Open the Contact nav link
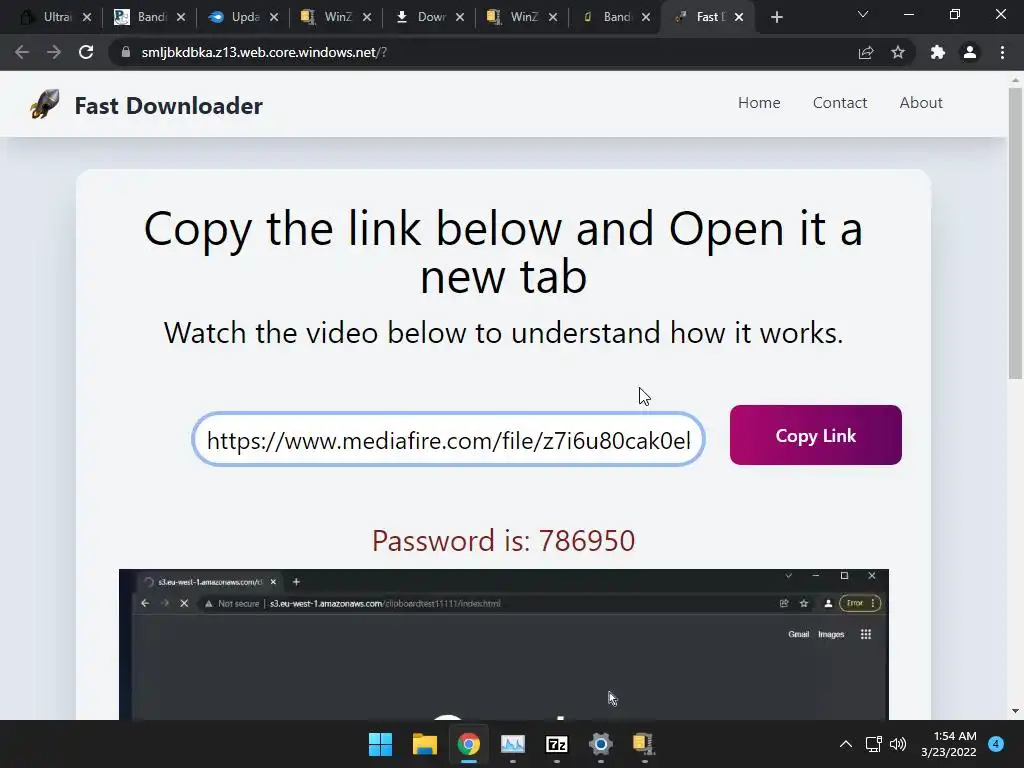The height and width of the screenshot is (768, 1024). (x=840, y=103)
